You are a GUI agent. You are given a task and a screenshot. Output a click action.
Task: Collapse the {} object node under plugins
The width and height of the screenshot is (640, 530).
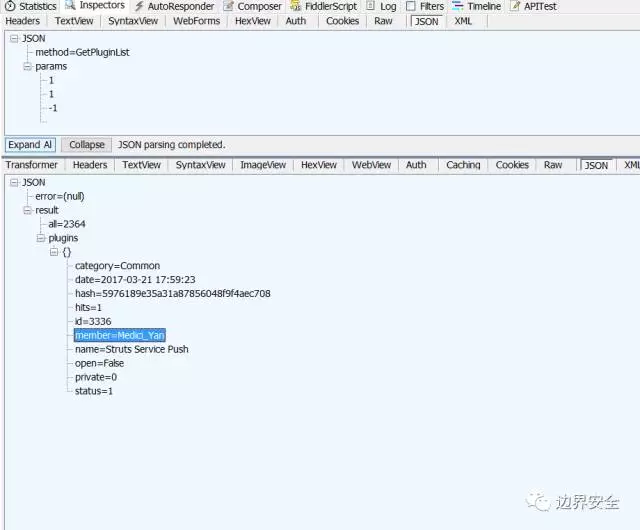coord(54,253)
